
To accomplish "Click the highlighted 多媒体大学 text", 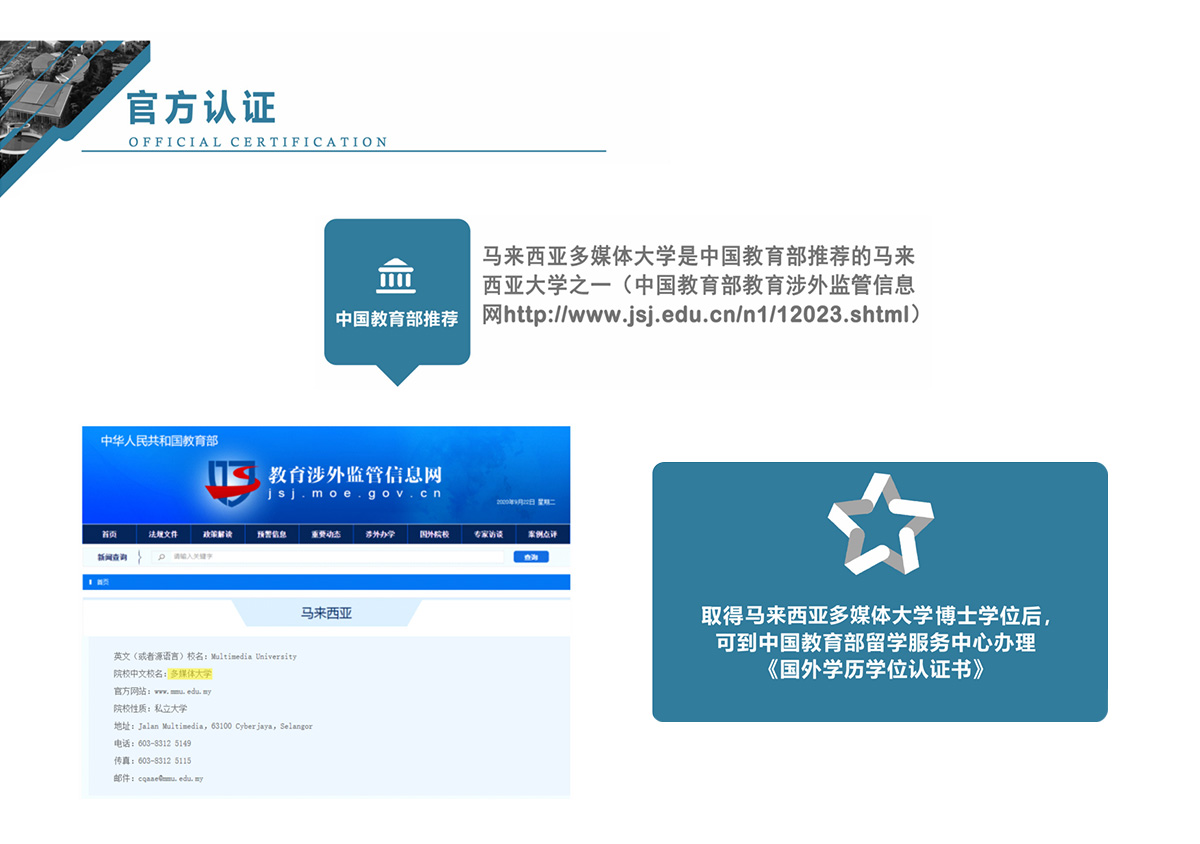I will 191,674.
